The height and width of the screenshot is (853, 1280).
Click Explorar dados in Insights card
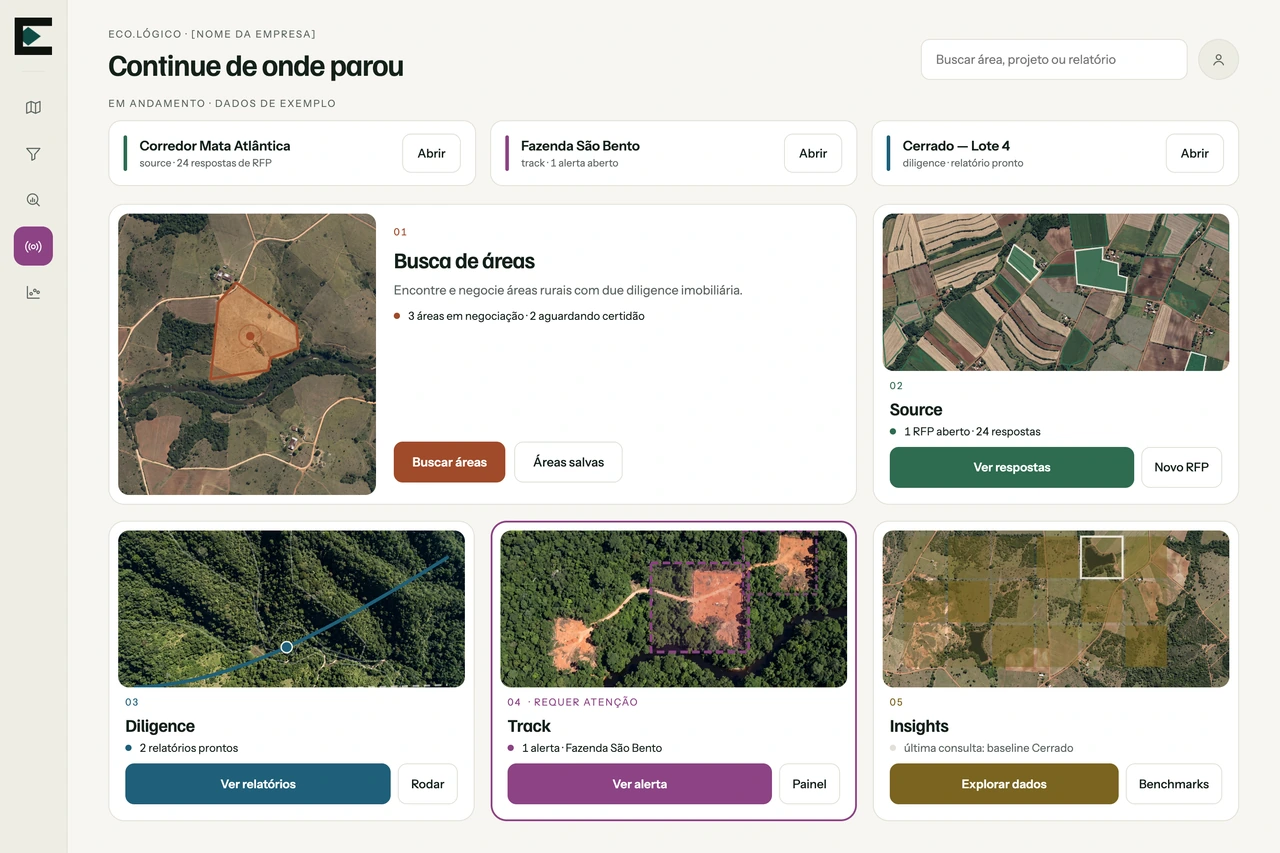1004,784
